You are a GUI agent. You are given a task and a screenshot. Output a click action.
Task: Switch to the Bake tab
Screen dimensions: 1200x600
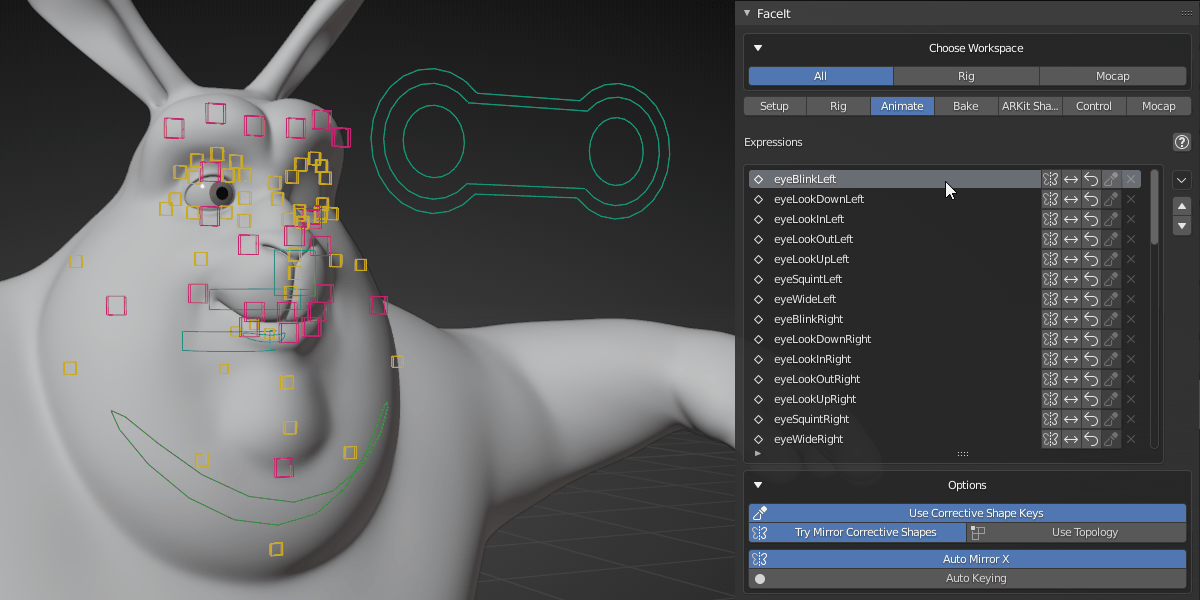tap(965, 106)
